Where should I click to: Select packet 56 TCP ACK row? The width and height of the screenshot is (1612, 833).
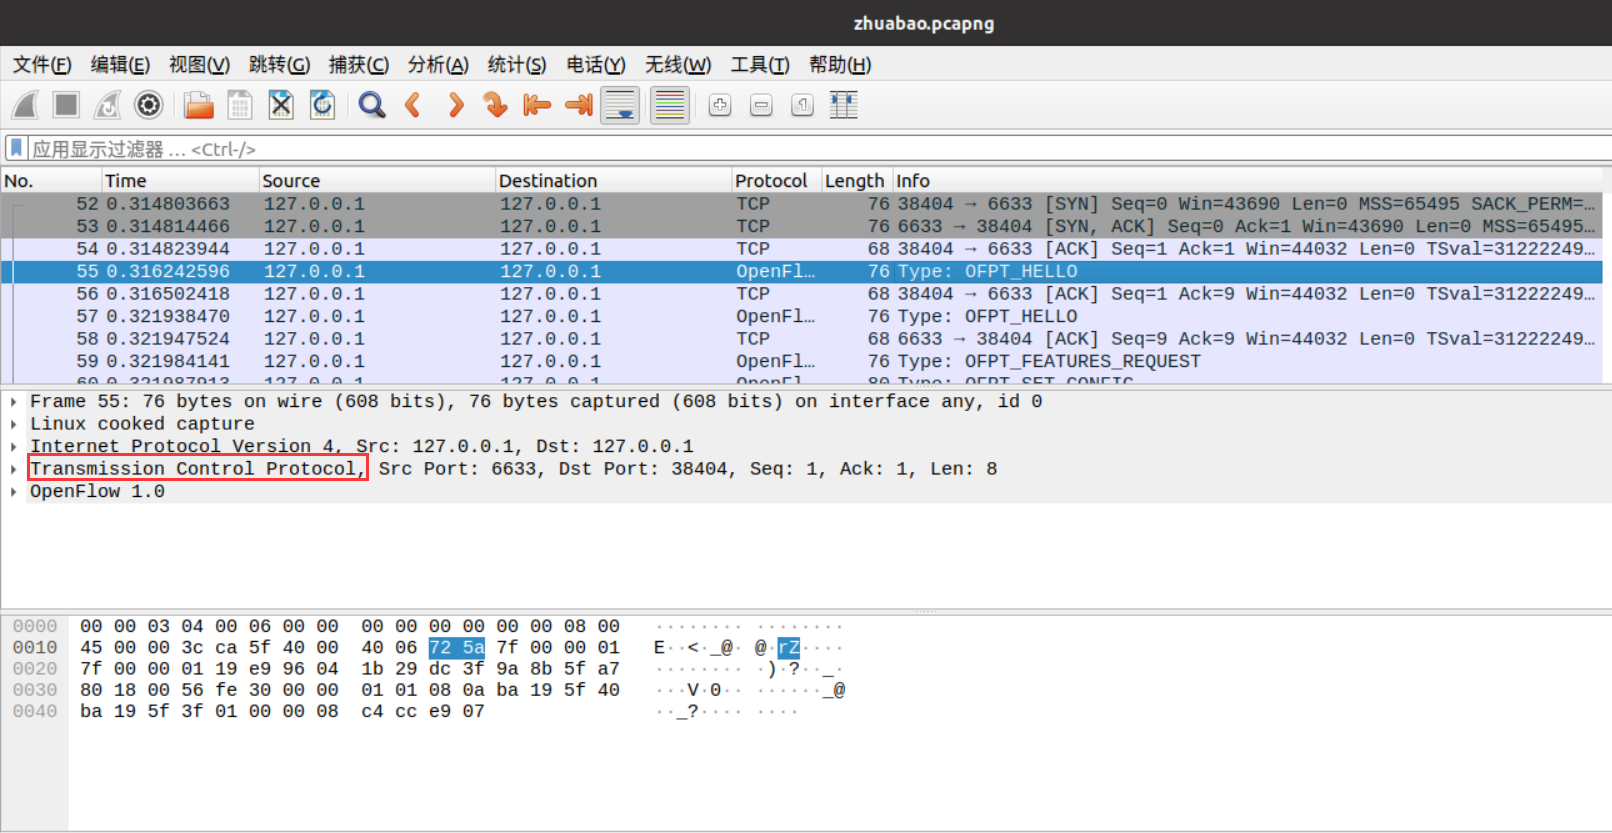(801, 294)
